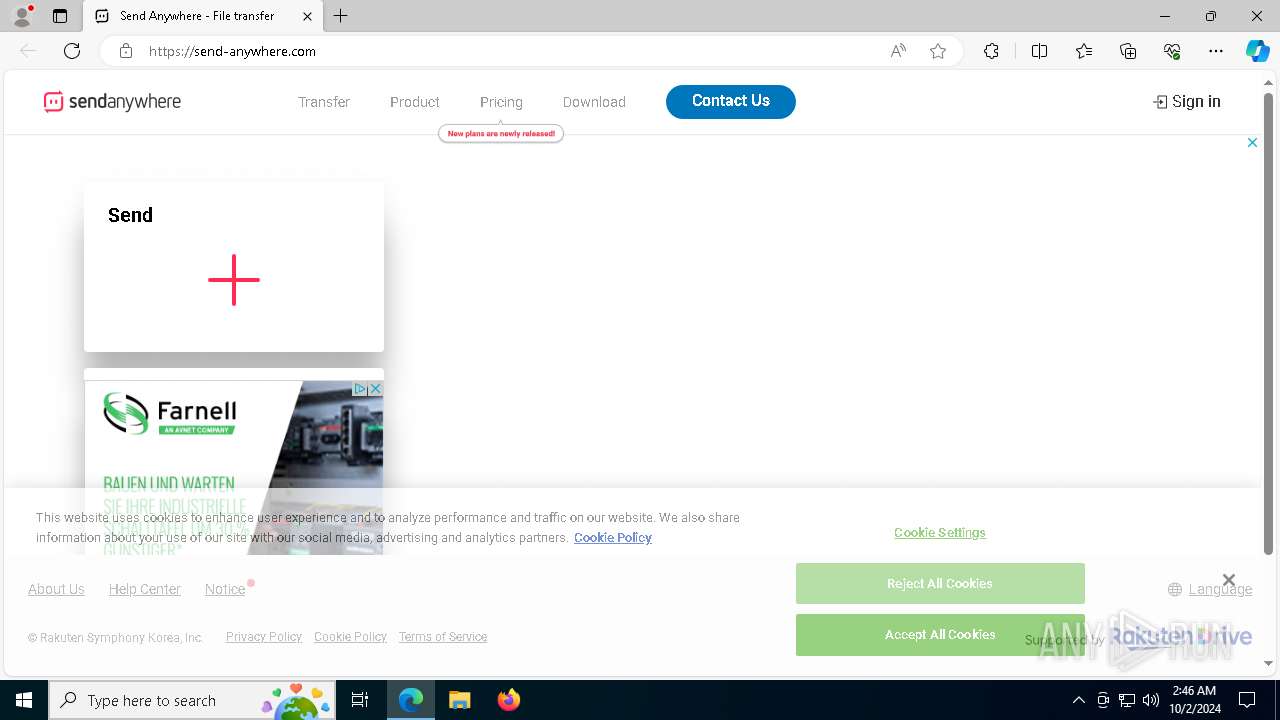Accept All Cookies

(940, 635)
